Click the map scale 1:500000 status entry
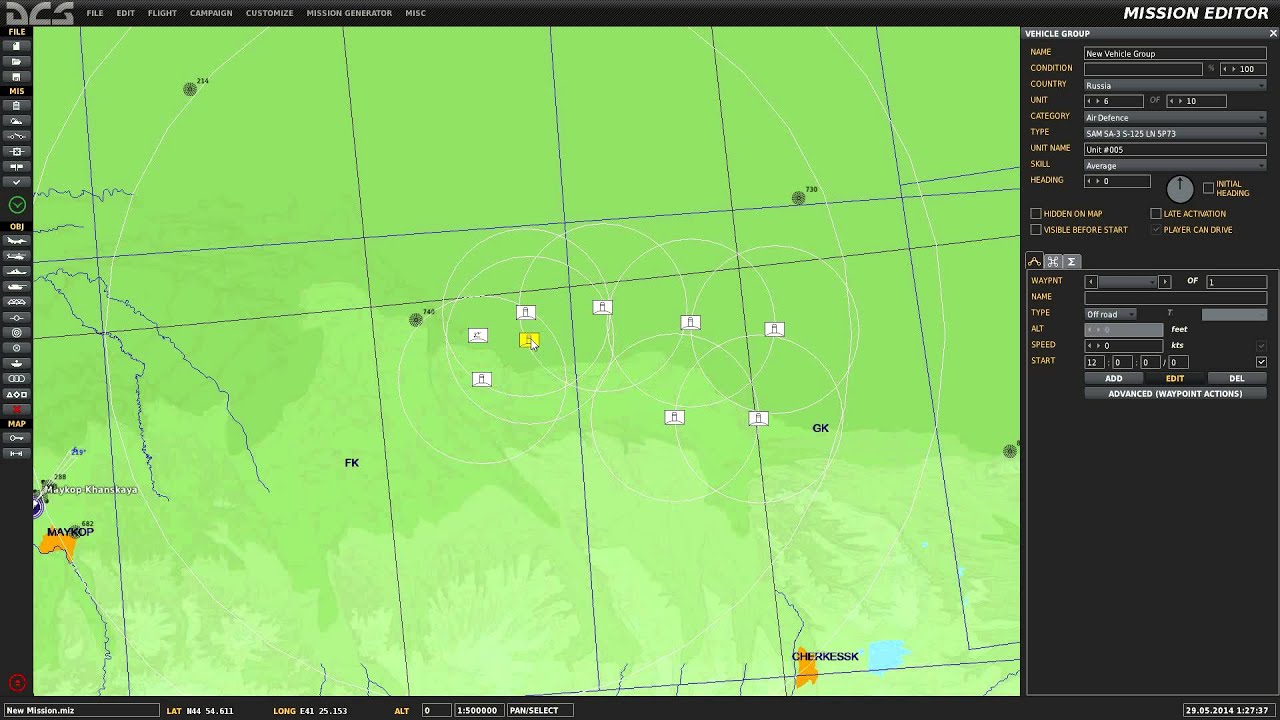The image size is (1280, 720). 477,711
